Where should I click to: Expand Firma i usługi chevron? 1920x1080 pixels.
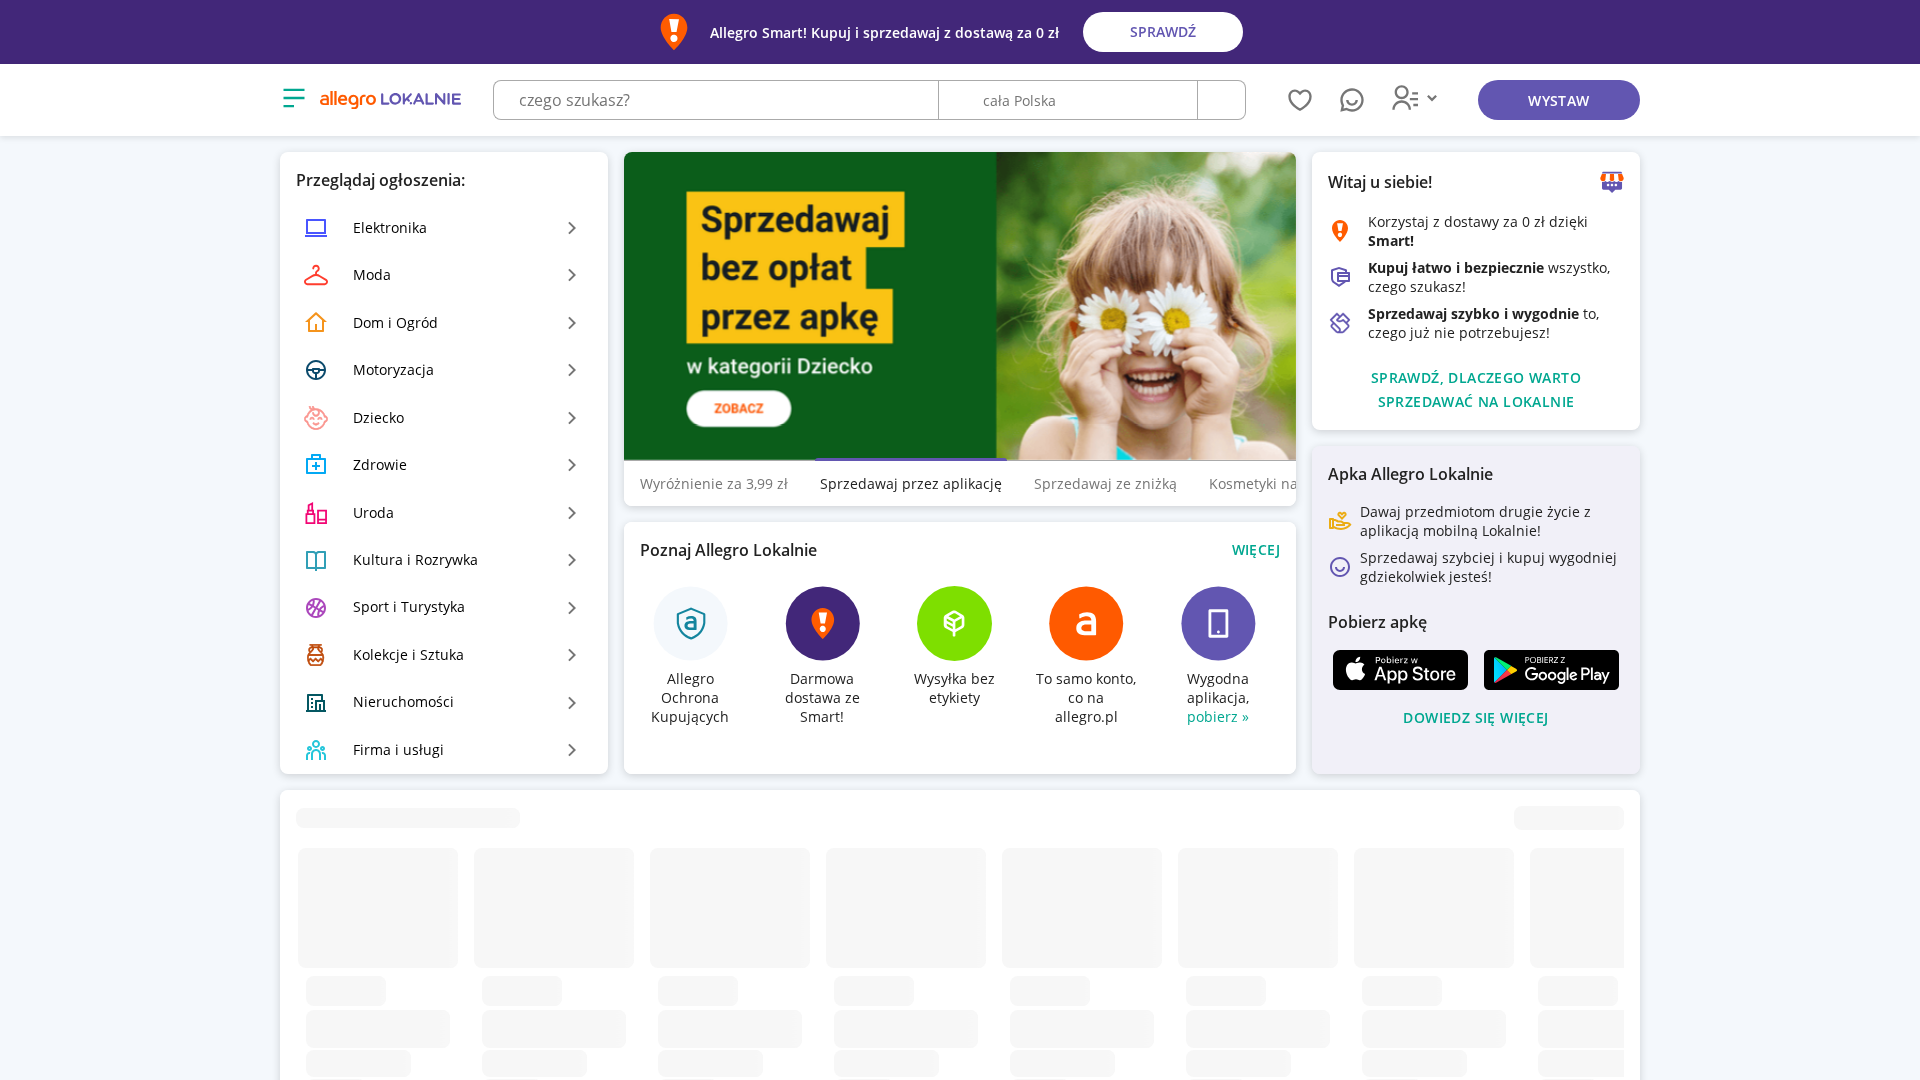[x=572, y=750]
